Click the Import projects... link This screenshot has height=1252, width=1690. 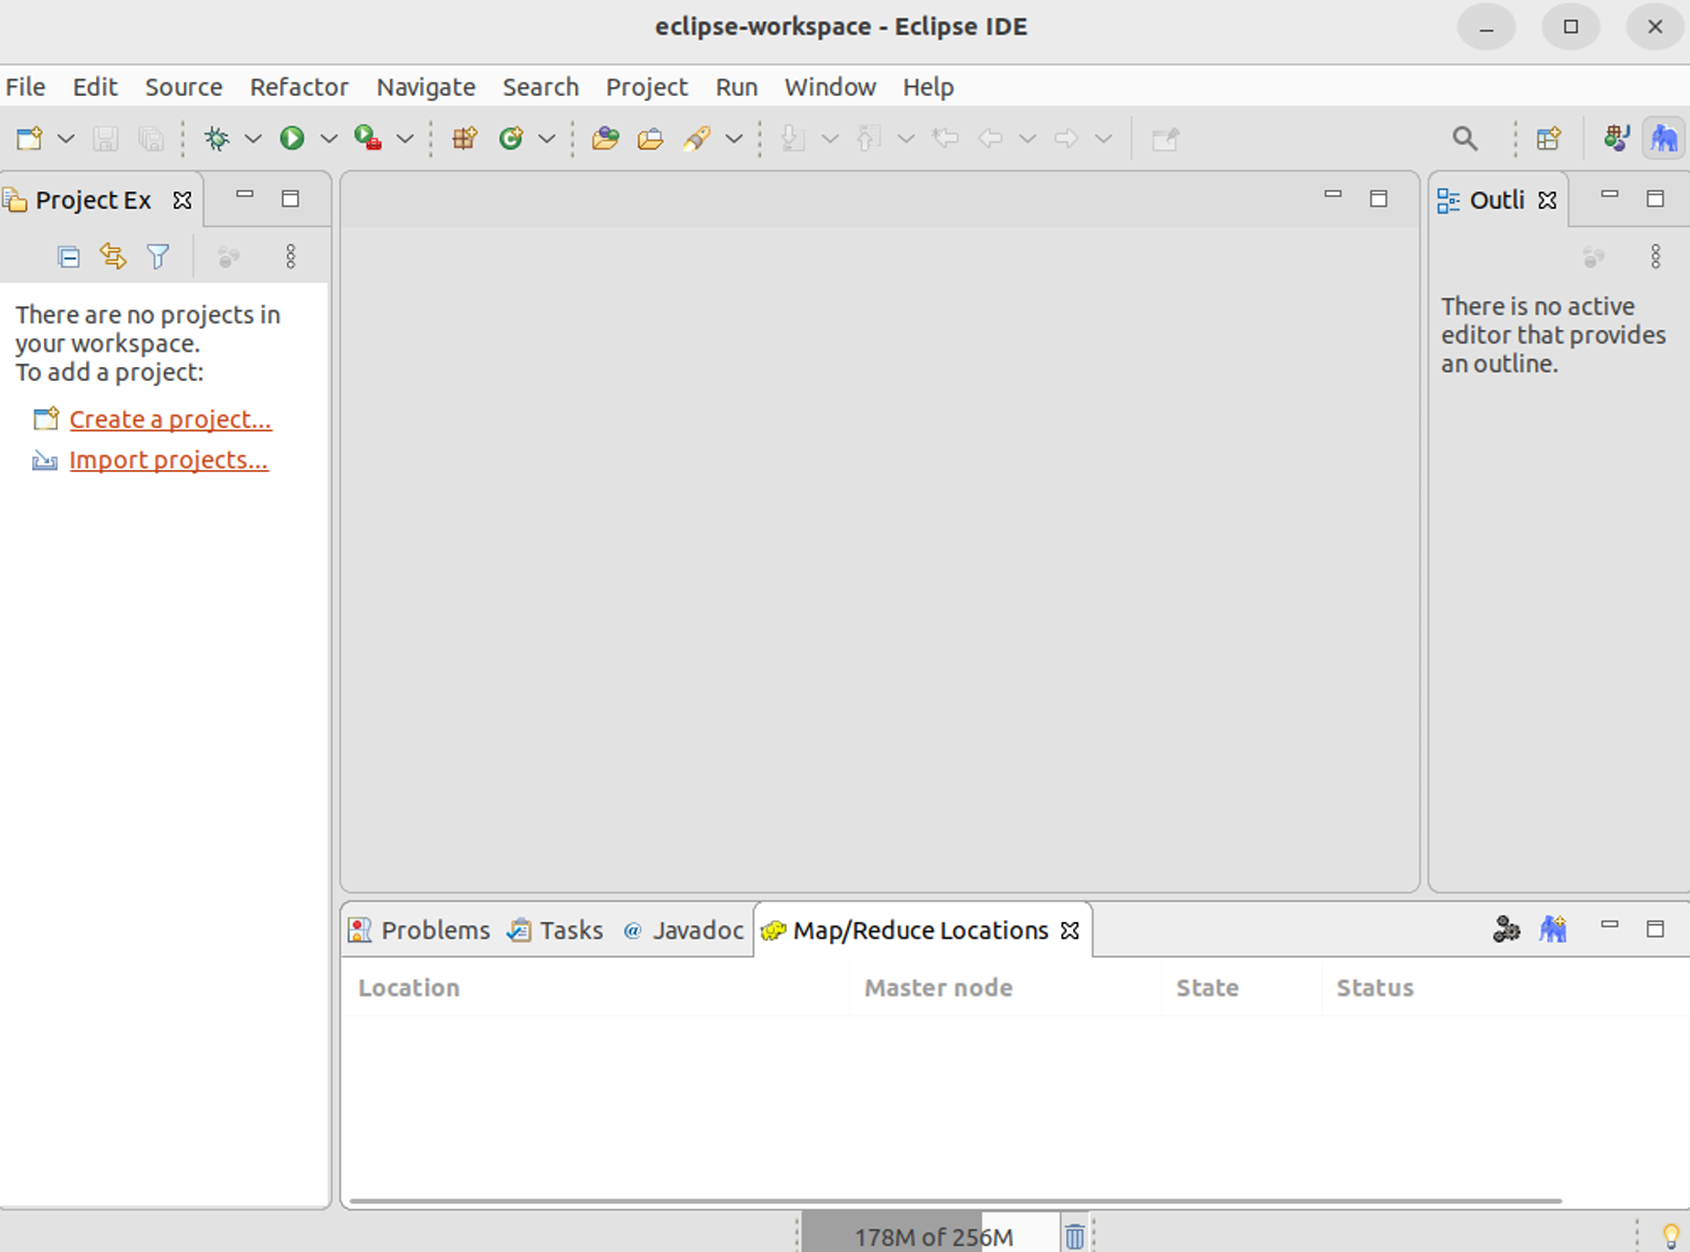(x=168, y=460)
